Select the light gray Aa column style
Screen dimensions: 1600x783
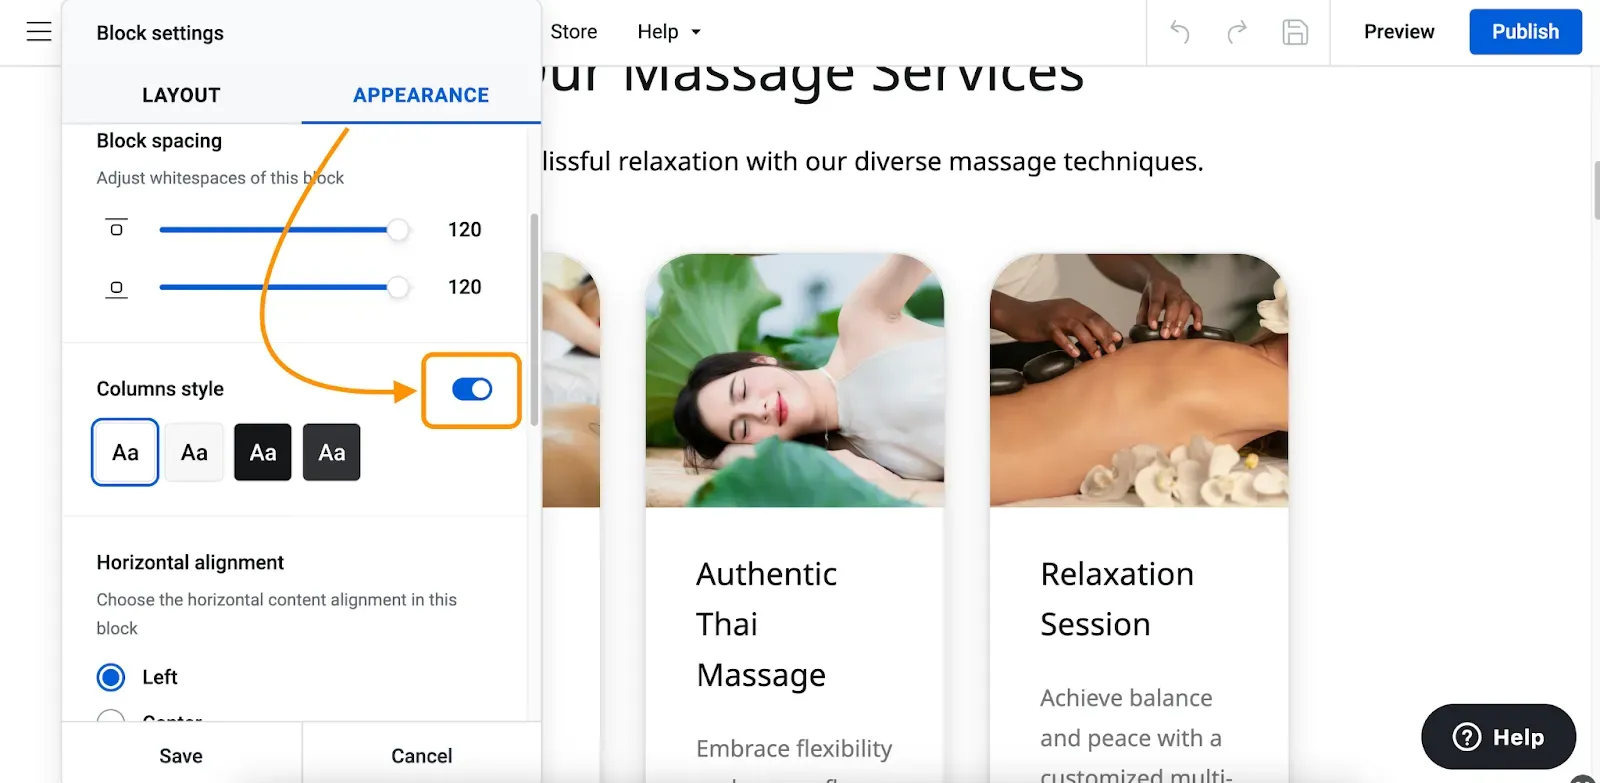click(194, 452)
